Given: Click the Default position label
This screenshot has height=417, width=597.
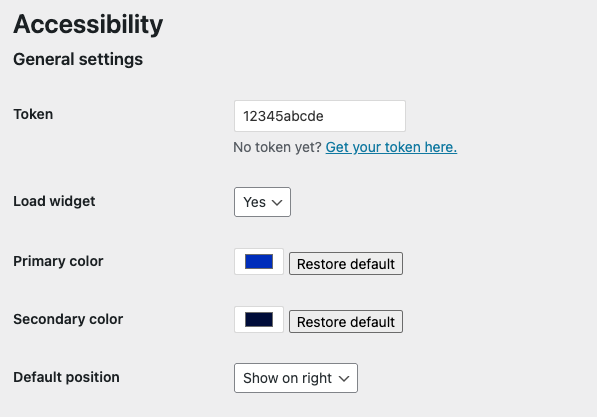Looking at the screenshot, I should [66, 377].
